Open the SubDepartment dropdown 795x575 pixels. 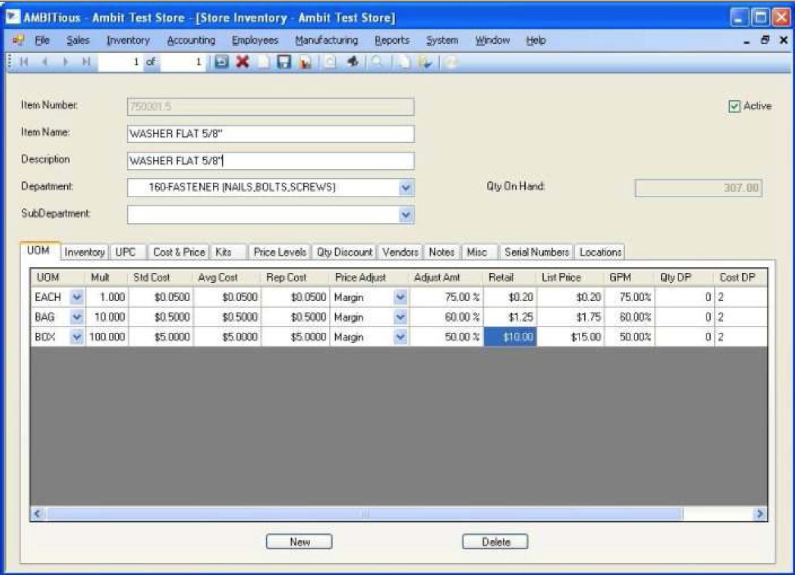[x=405, y=214]
